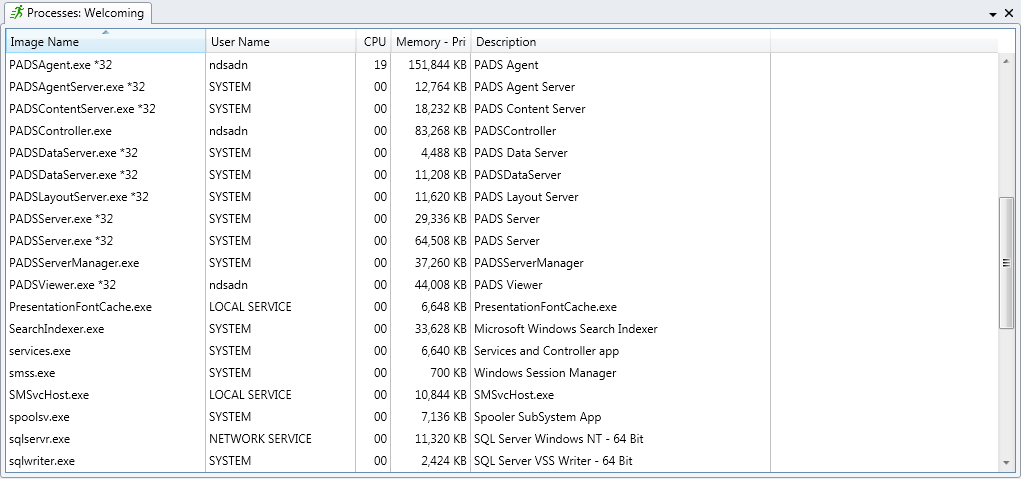
Task: Select the smss.exe process
Action: (32, 373)
